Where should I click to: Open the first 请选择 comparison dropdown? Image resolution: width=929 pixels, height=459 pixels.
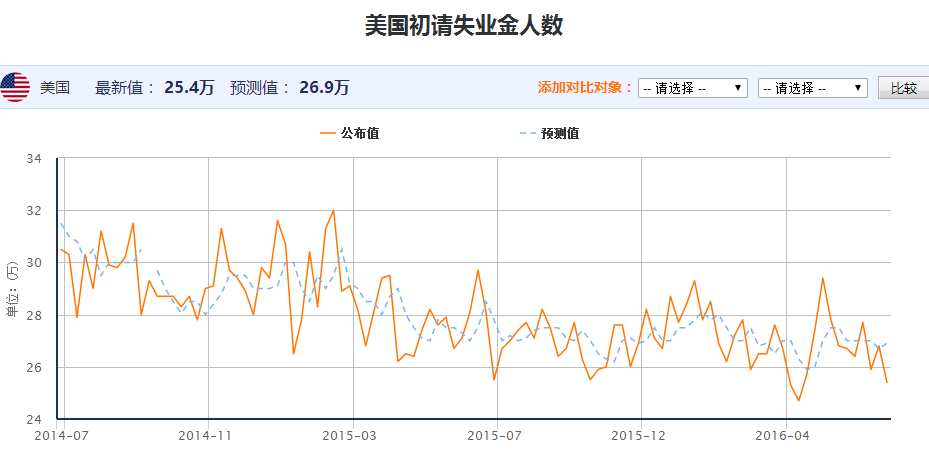[693, 88]
